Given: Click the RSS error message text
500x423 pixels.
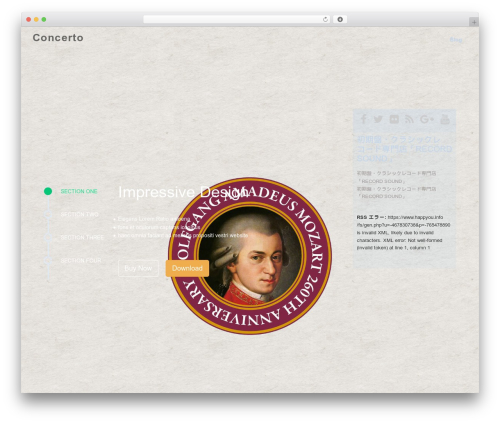Looking at the screenshot, I should click(403, 232).
